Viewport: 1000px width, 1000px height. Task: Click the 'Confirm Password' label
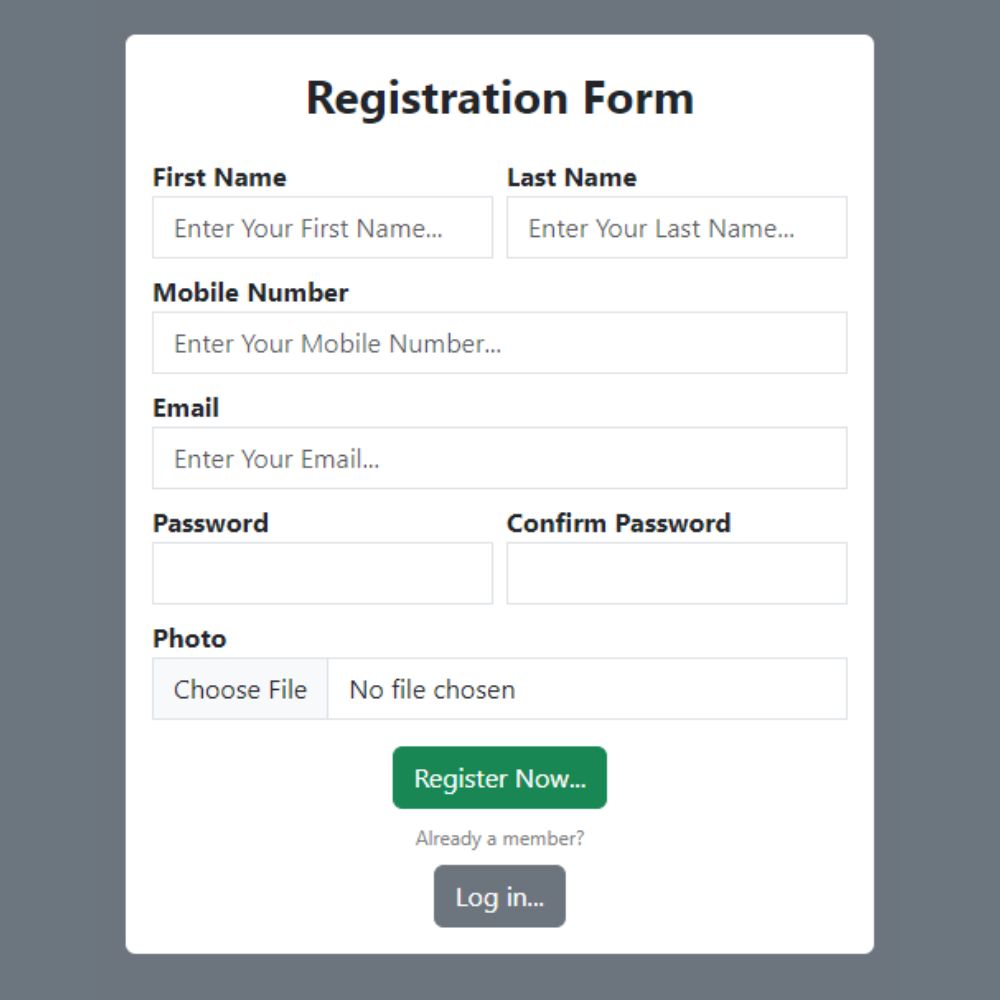[x=619, y=524]
